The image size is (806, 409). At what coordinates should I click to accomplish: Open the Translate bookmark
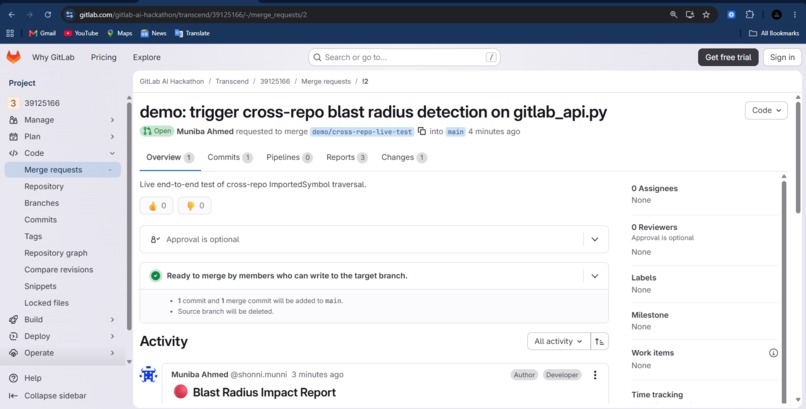tap(192, 33)
